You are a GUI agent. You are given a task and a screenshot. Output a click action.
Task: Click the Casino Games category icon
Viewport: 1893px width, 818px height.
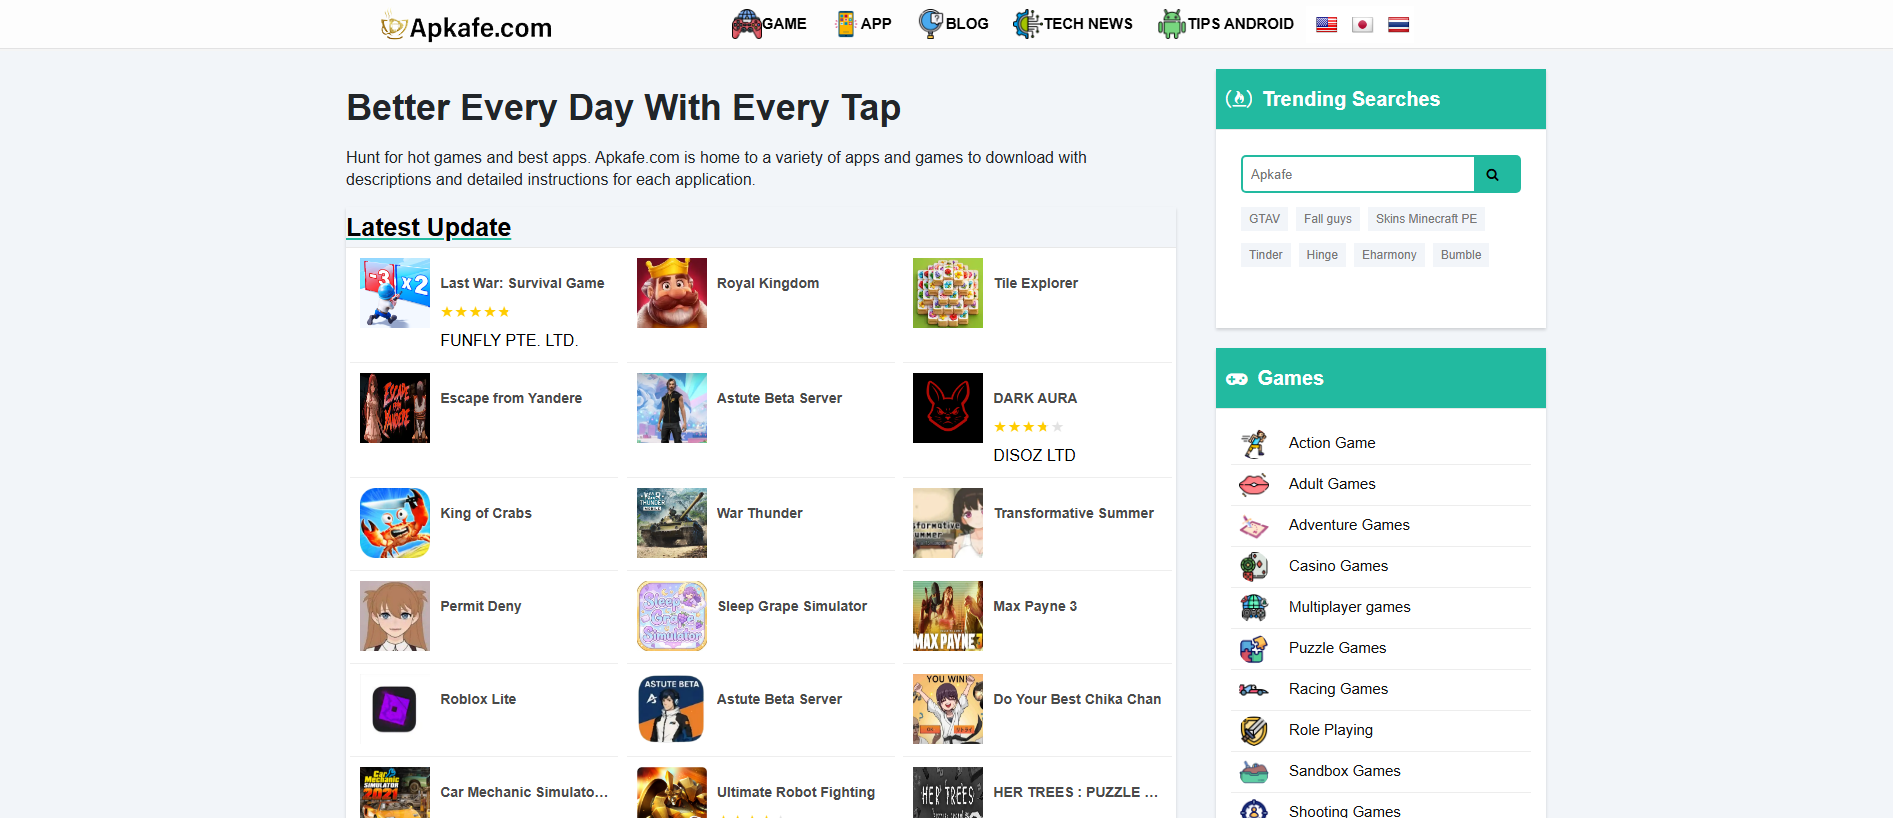pyautogui.click(x=1254, y=567)
